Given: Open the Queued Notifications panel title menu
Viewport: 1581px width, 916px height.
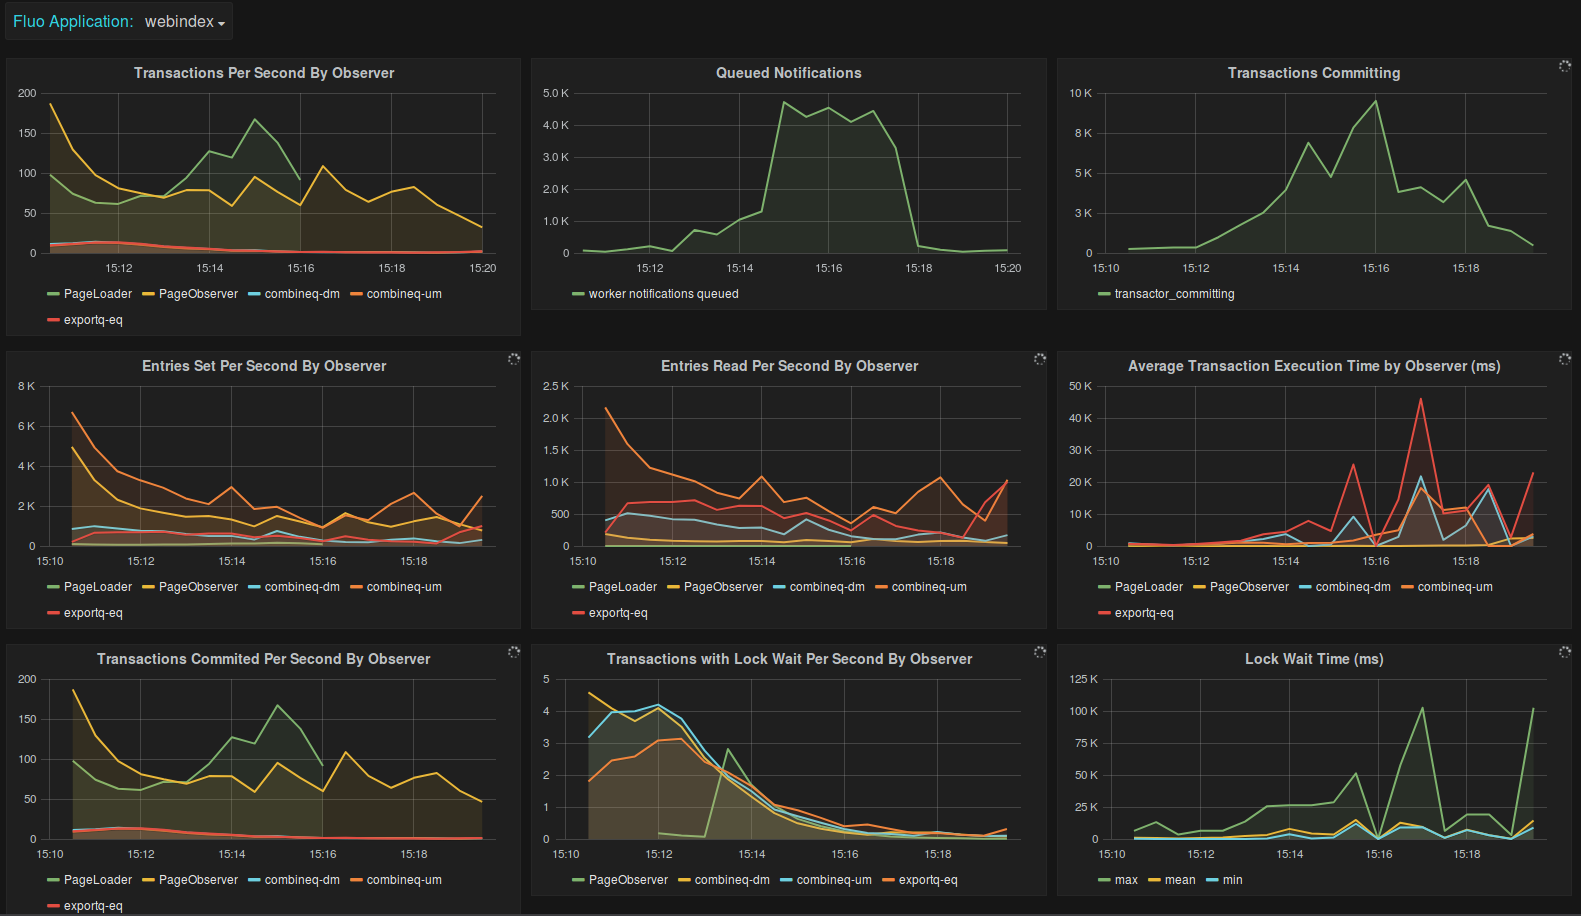Looking at the screenshot, I should 788,73.
